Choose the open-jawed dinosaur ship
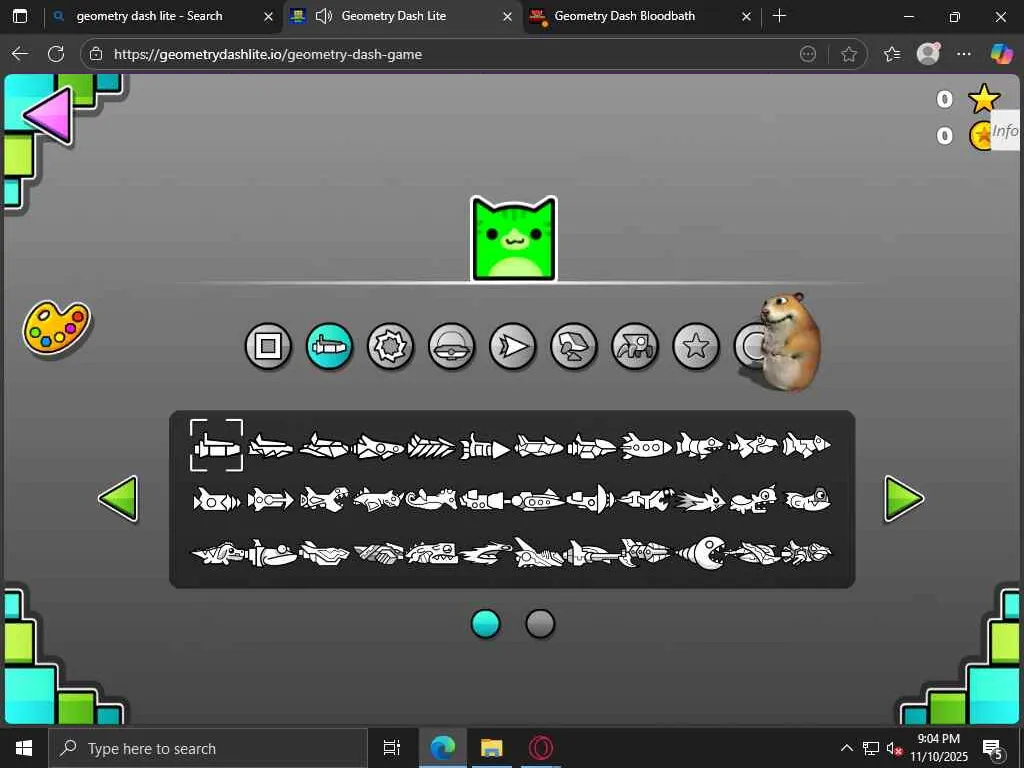The height and width of the screenshot is (768, 1024). tap(324, 500)
